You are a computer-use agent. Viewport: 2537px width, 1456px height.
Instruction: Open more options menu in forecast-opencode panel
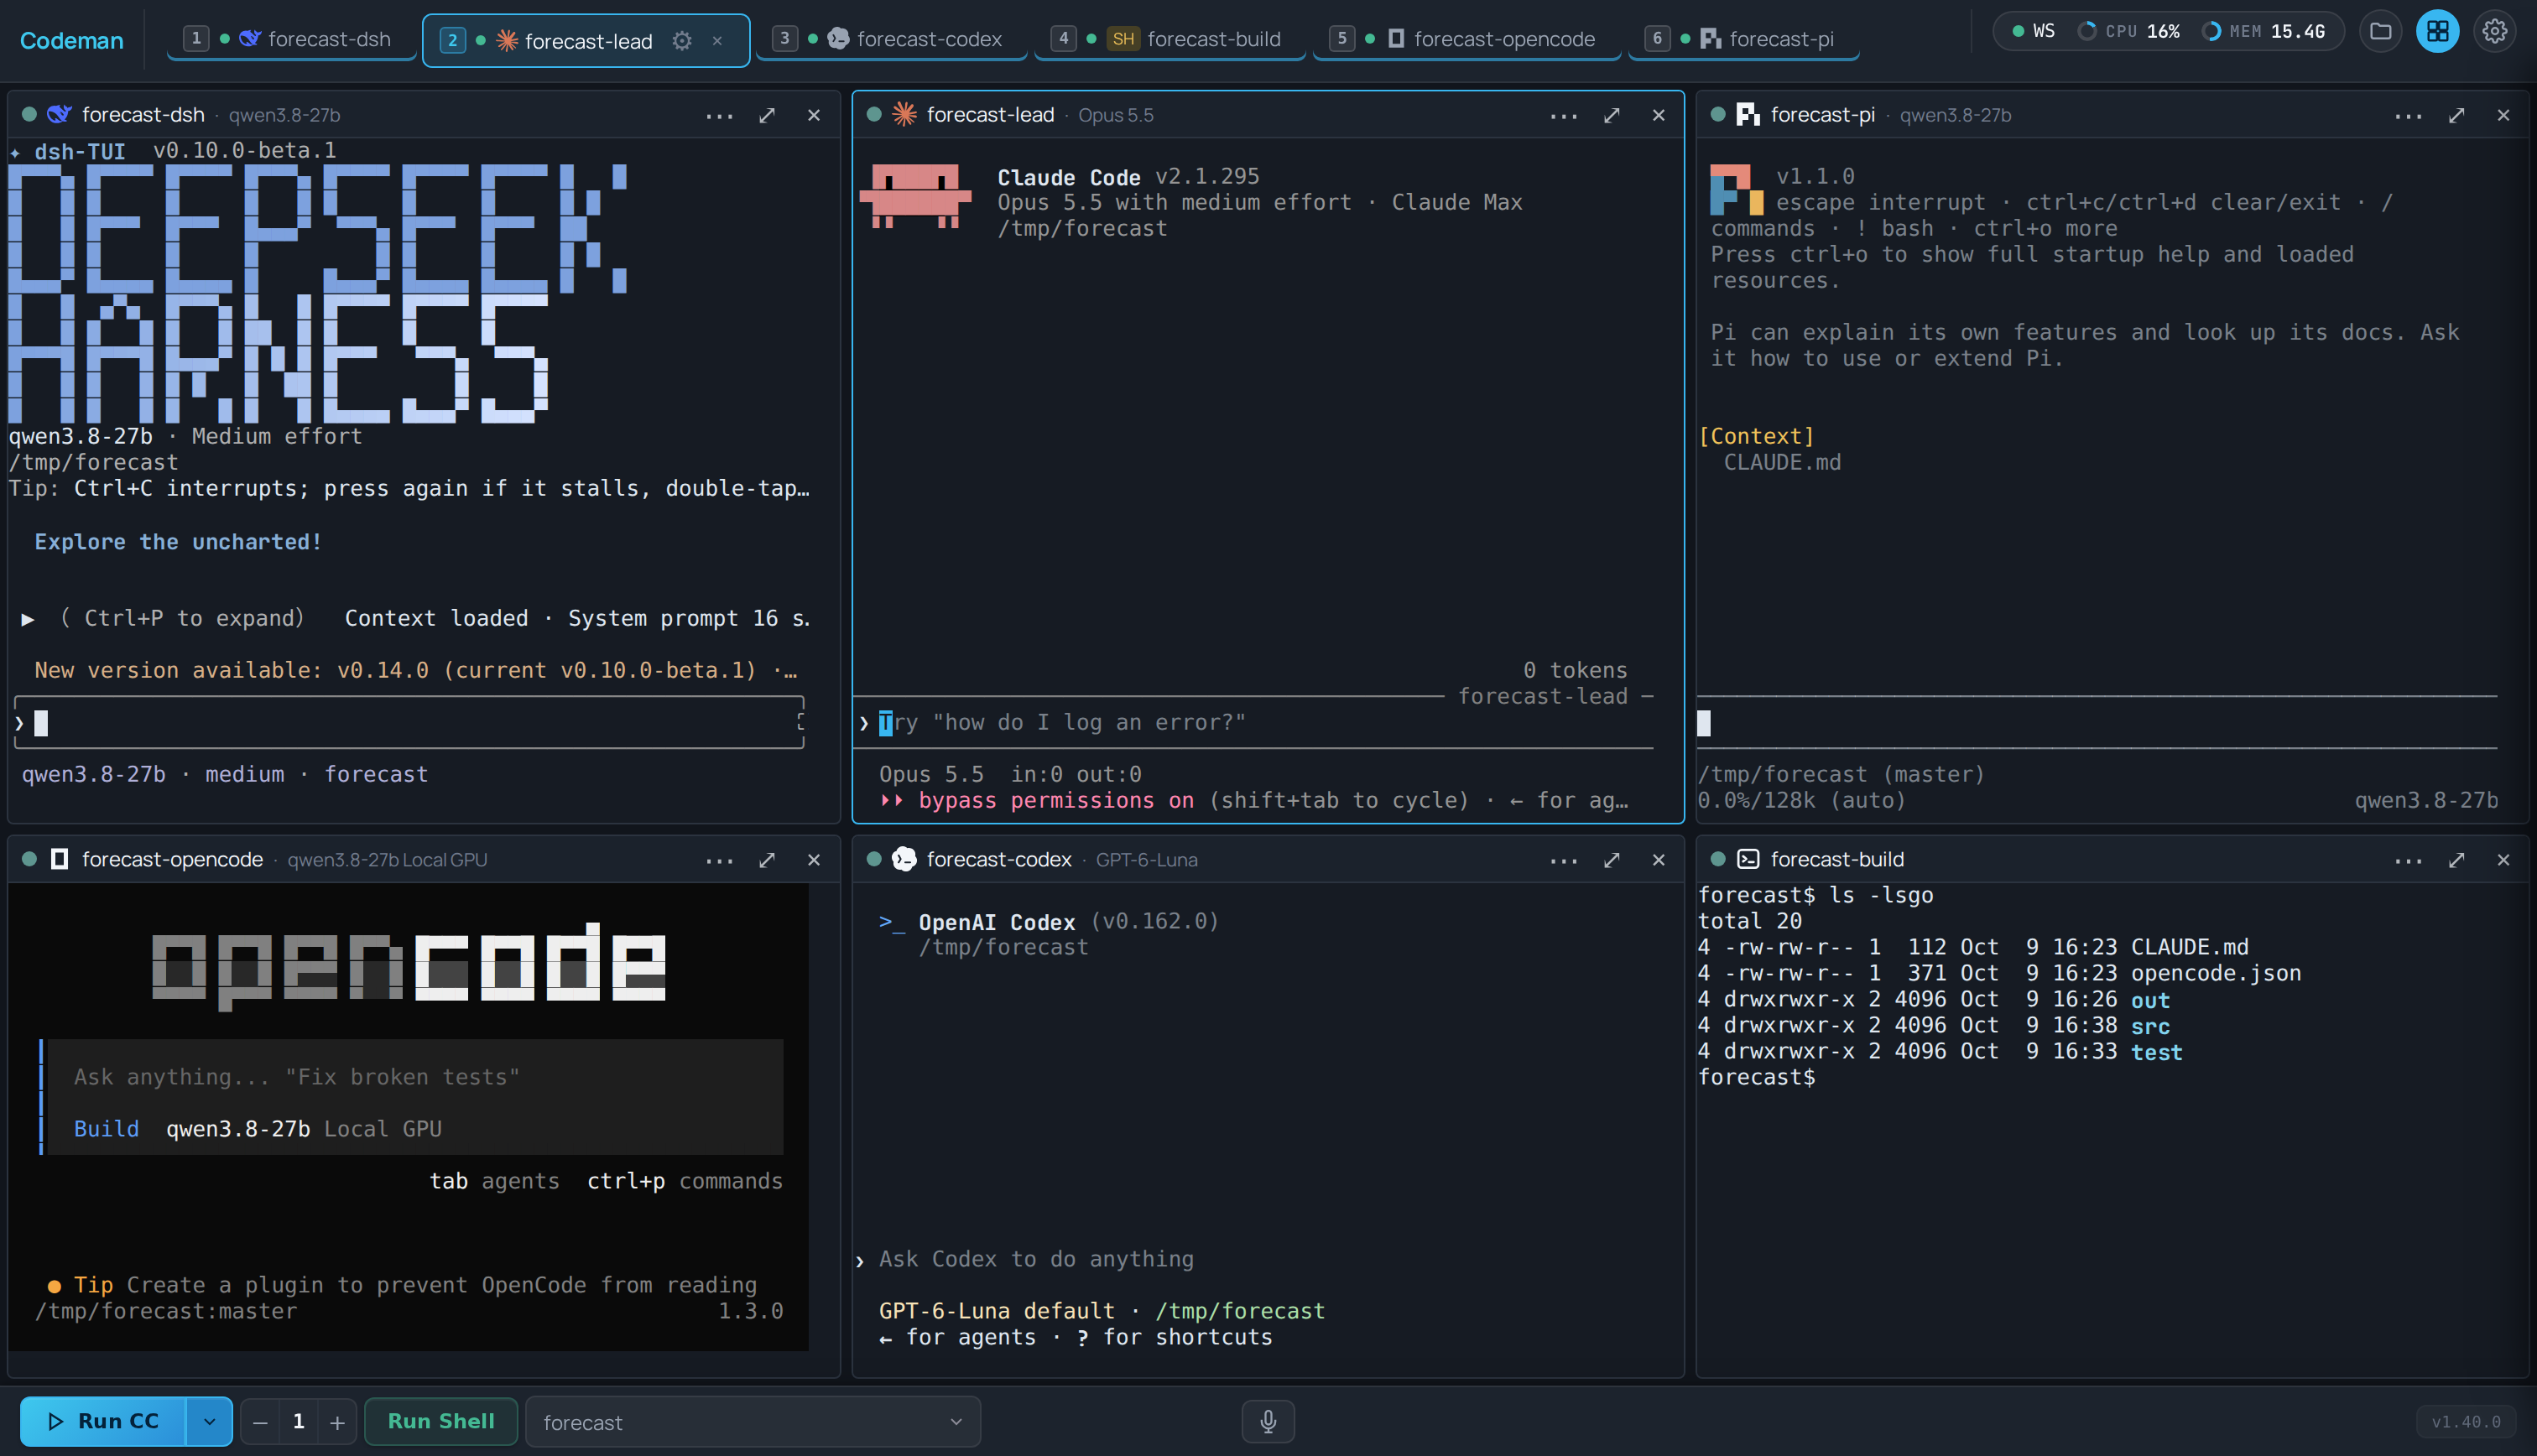pyautogui.click(x=719, y=860)
